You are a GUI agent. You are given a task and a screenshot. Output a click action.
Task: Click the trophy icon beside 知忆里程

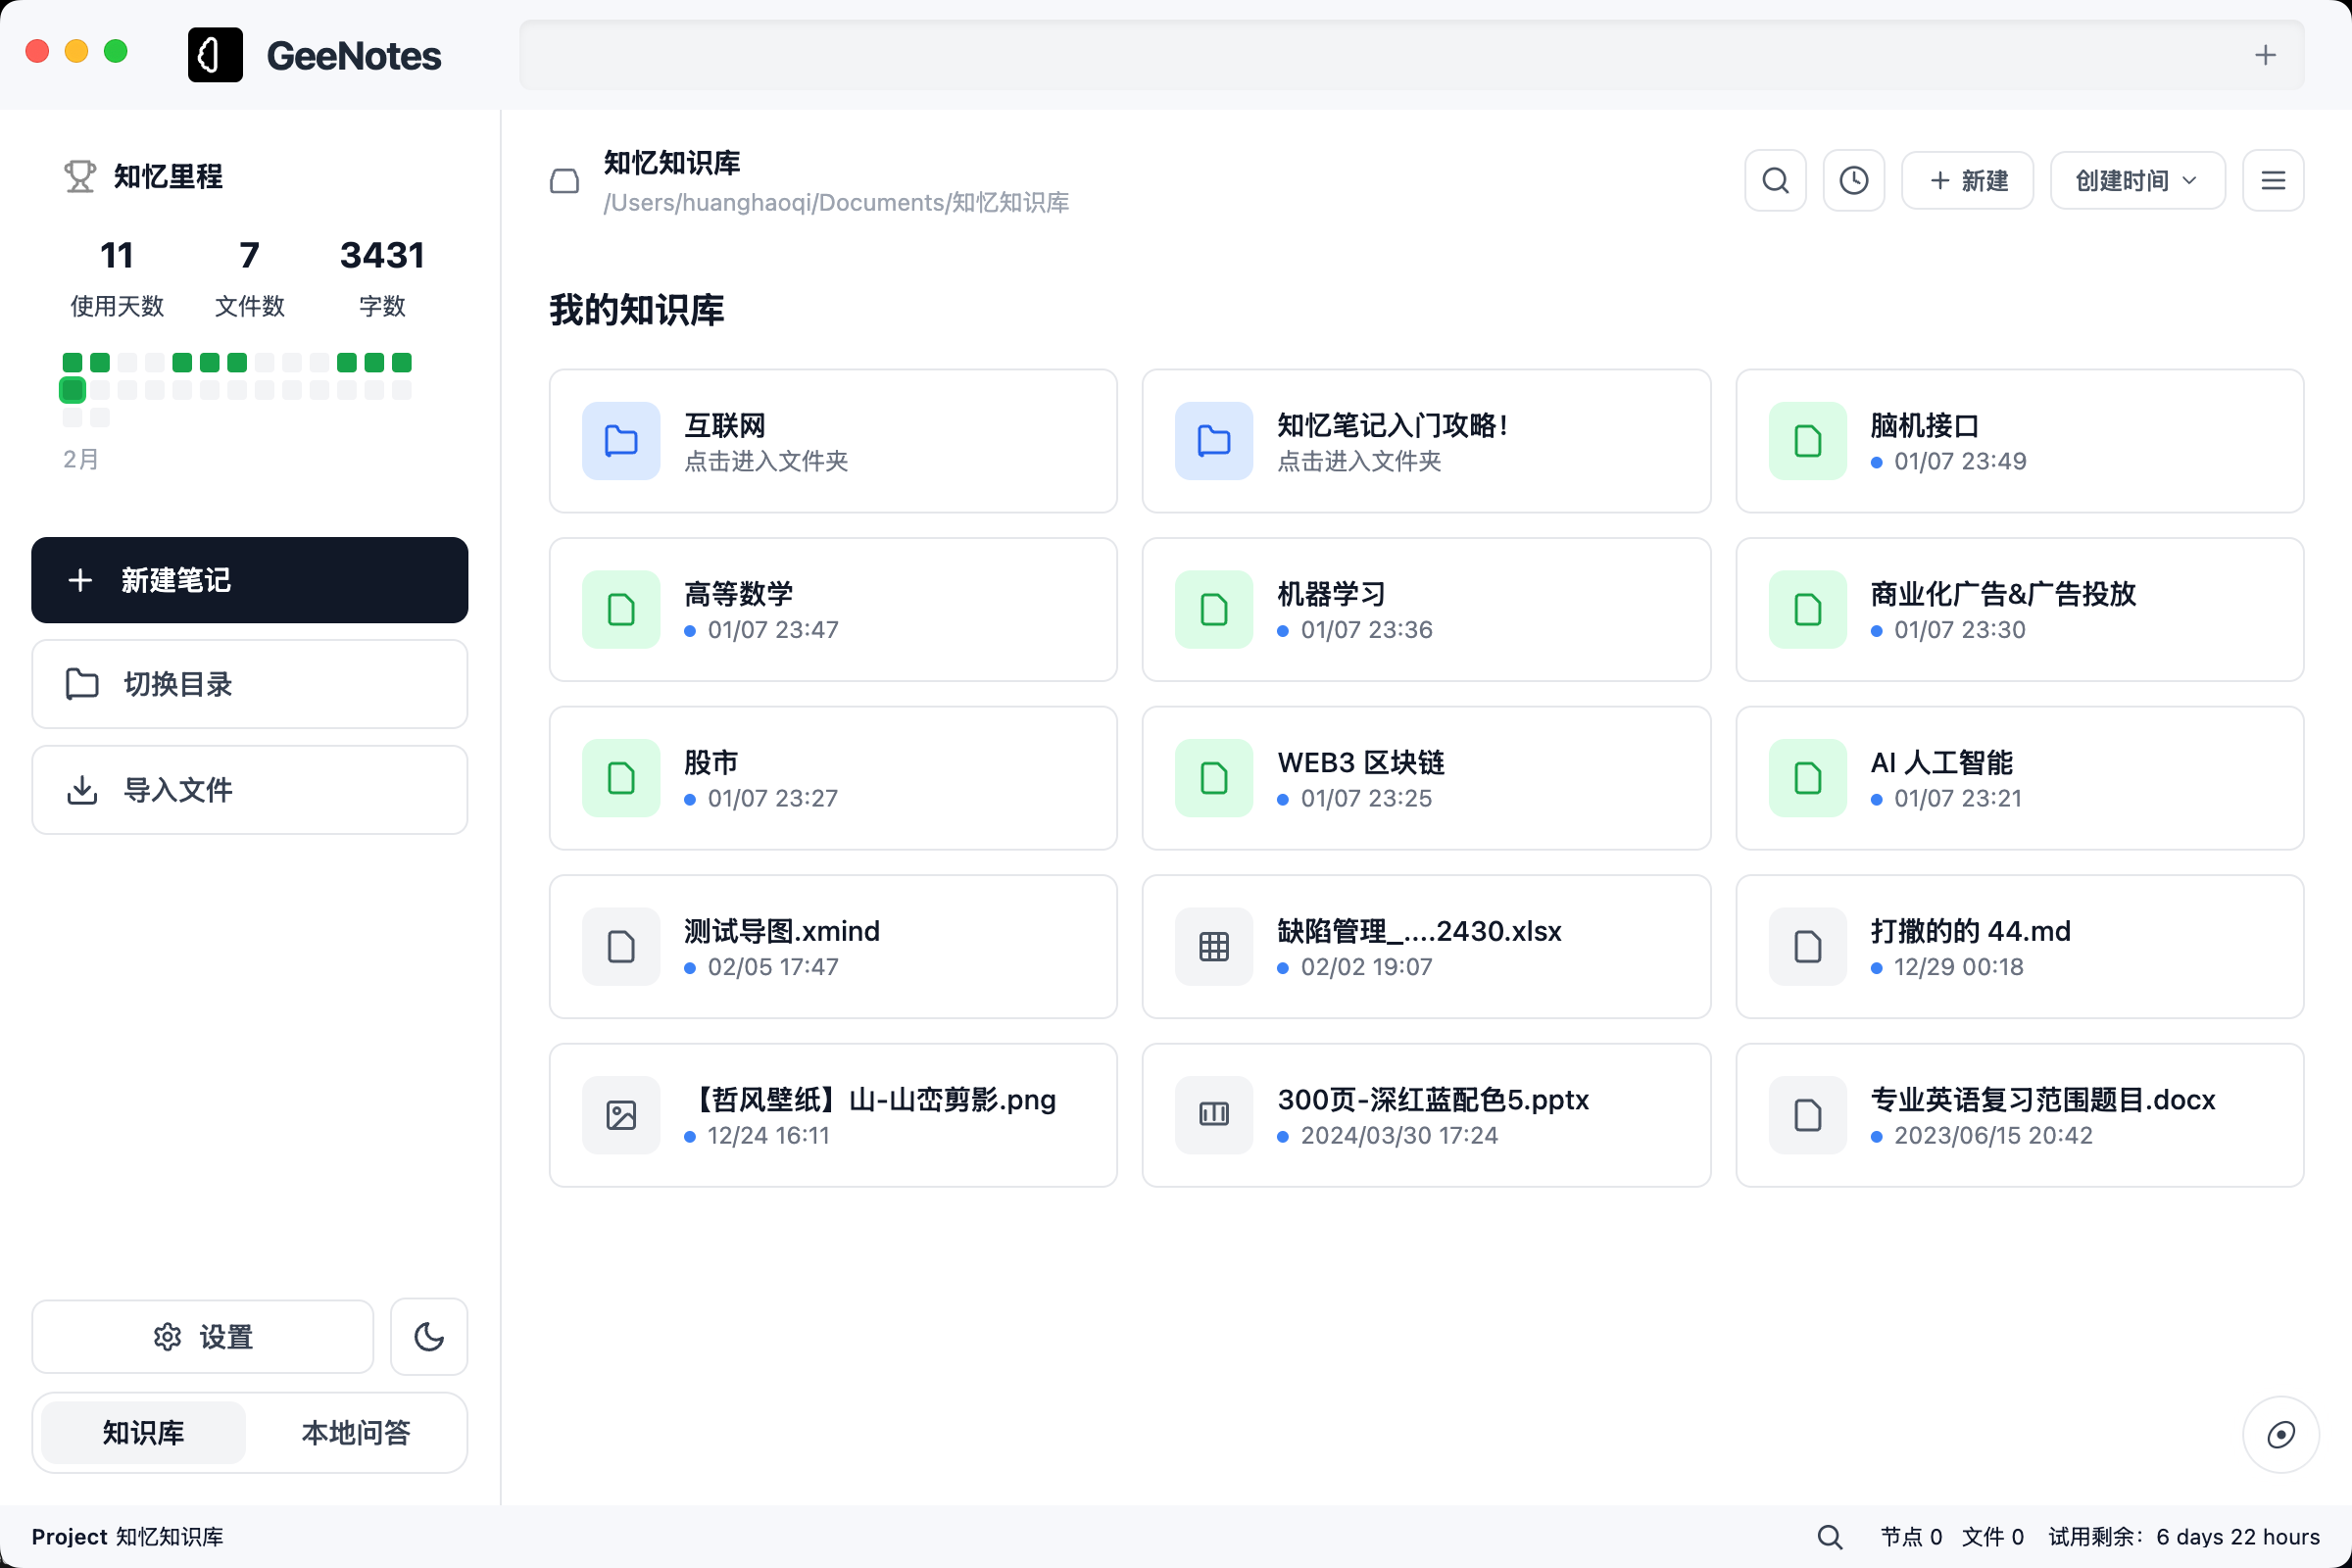tap(80, 175)
